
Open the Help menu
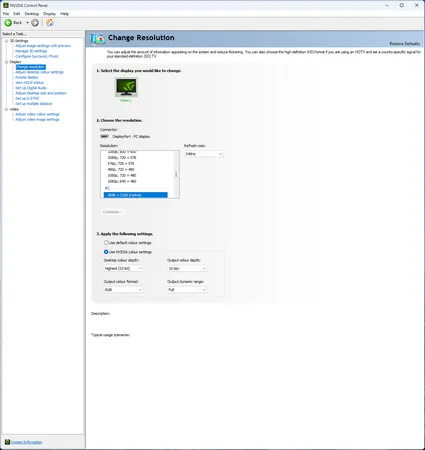coord(64,14)
